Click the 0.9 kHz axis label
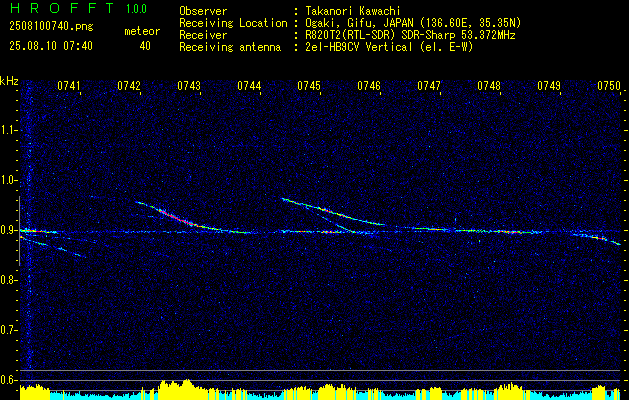629x400 pixels. [9, 230]
